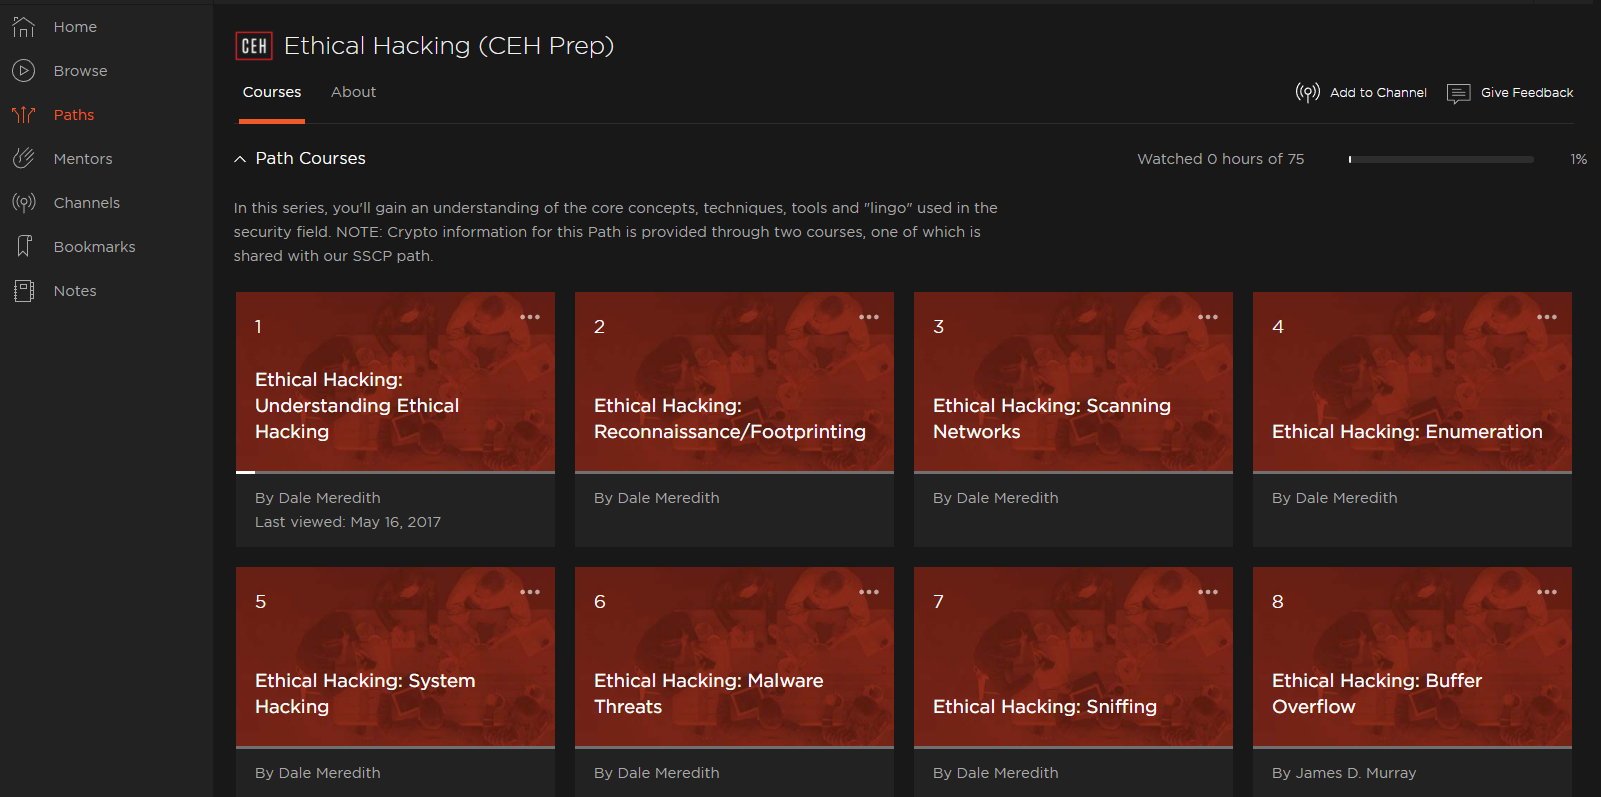Open Channels using its broadcast icon

click(24, 203)
